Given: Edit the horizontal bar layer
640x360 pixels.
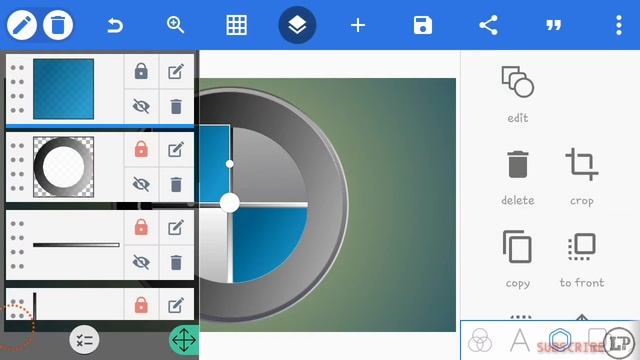Looking at the screenshot, I should point(176,227).
